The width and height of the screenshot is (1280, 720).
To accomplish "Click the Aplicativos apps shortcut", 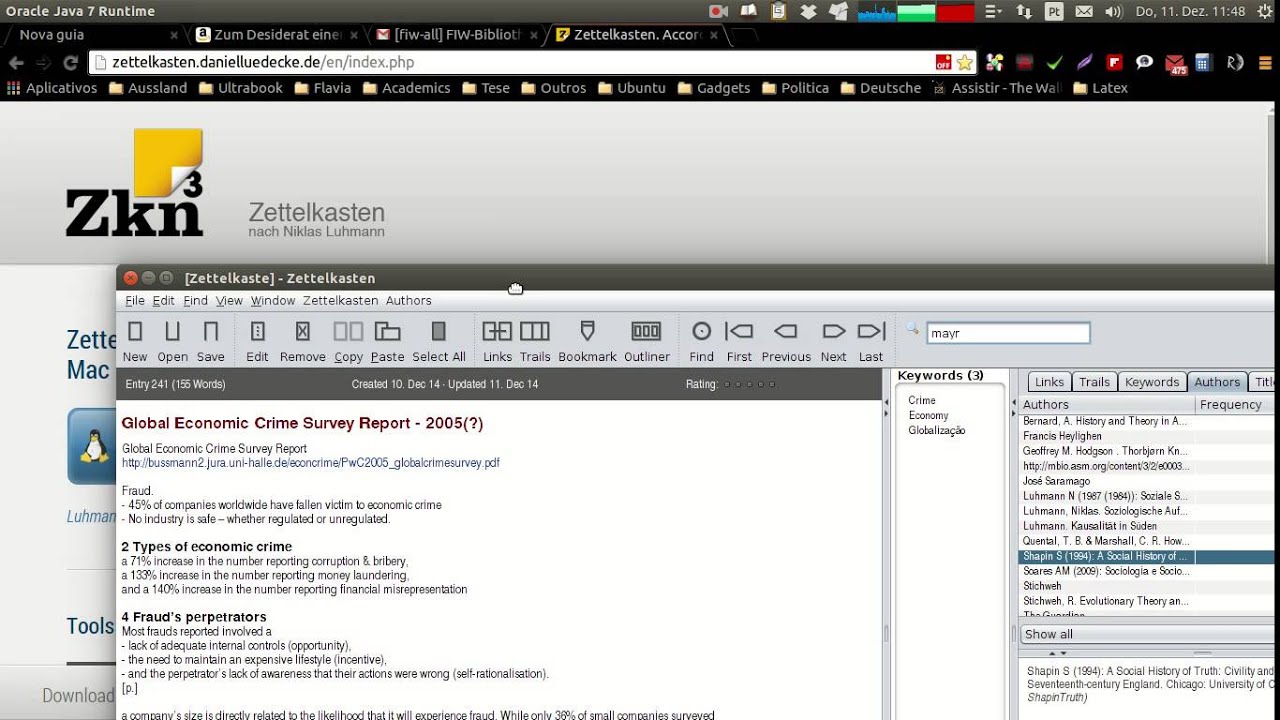I will coord(52,88).
